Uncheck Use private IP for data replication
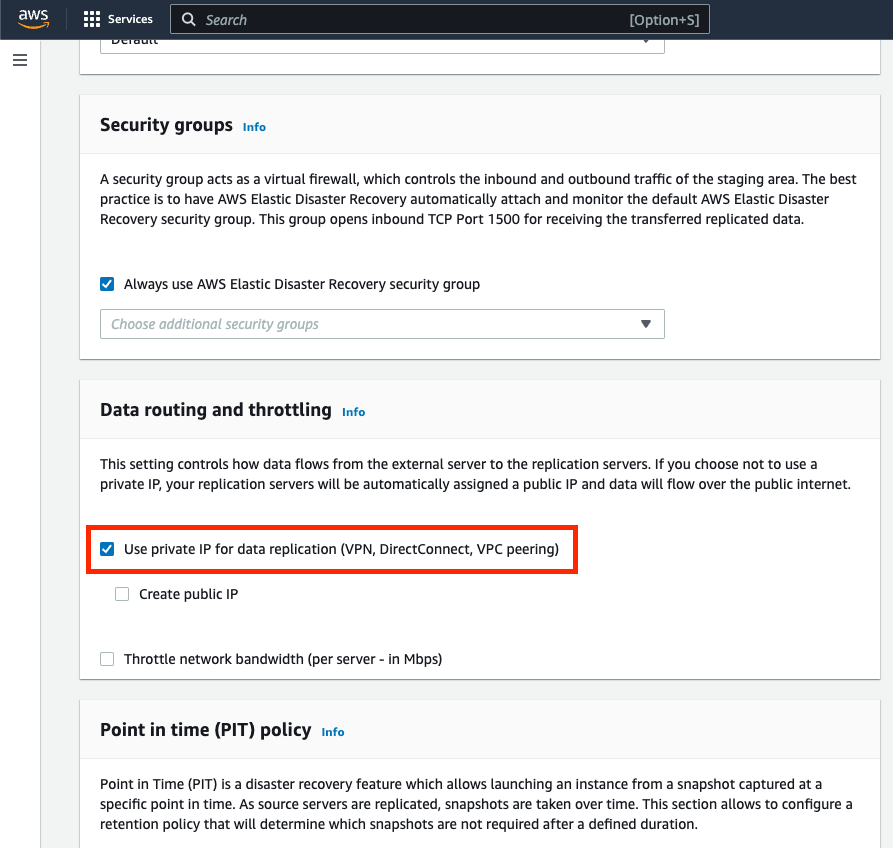893x848 pixels. (x=107, y=549)
